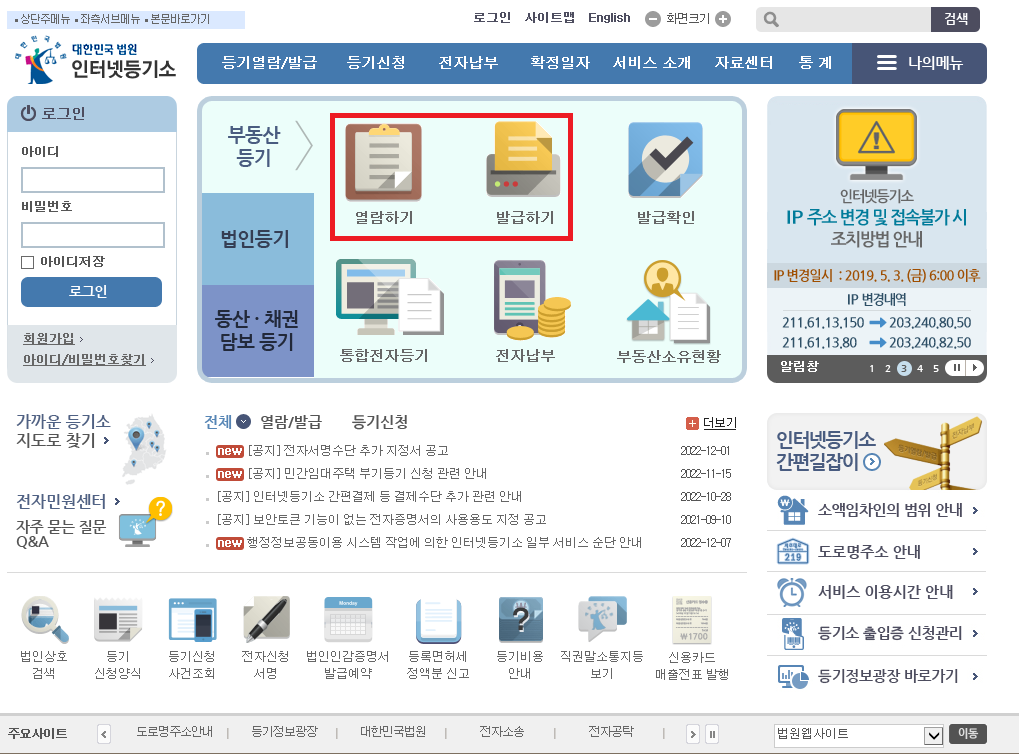Open the 아이디/비밀번호찾기 link
This screenshot has width=1019, height=754.
(84, 359)
